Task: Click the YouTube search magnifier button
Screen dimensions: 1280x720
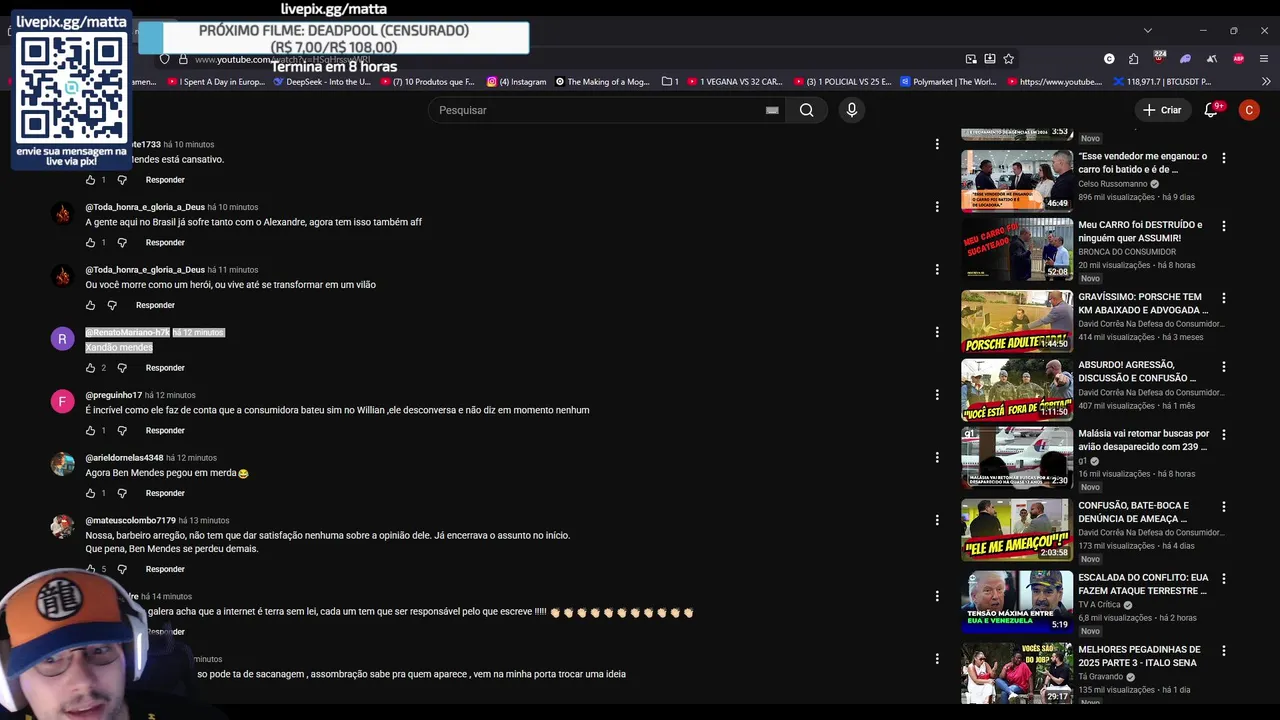Action: (806, 110)
